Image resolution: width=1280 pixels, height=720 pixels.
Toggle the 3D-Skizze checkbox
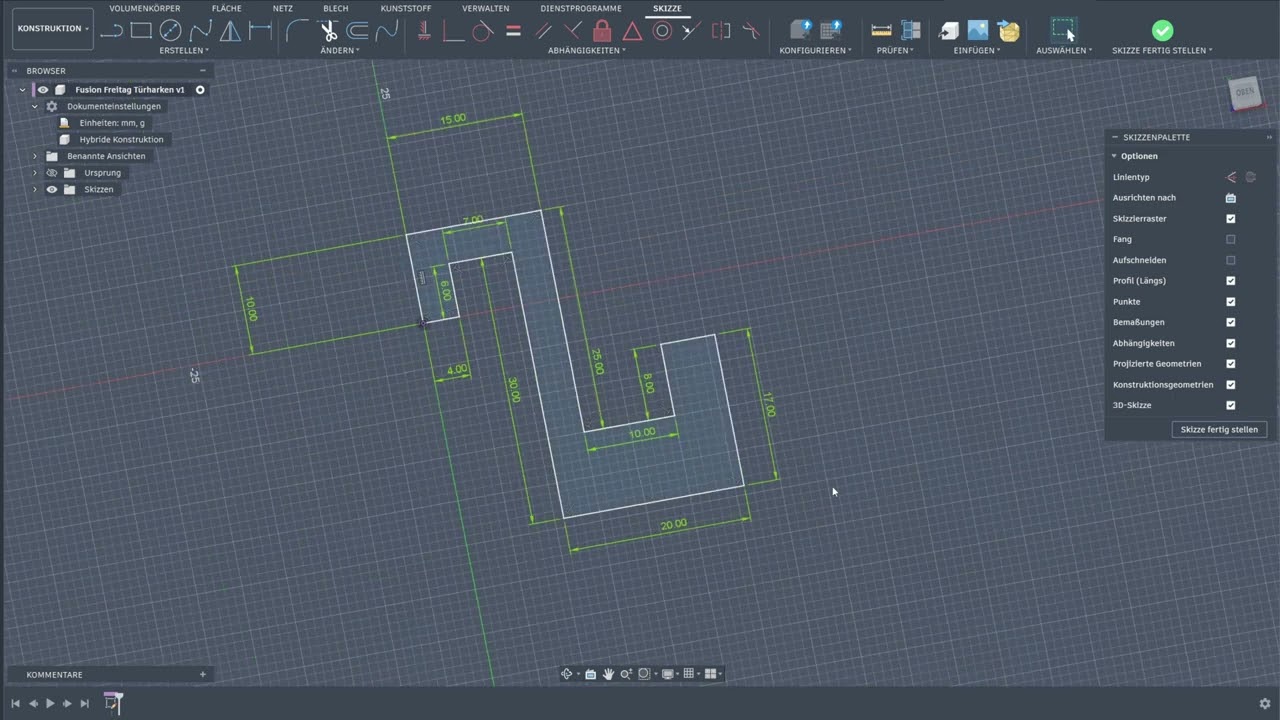[1231, 405]
